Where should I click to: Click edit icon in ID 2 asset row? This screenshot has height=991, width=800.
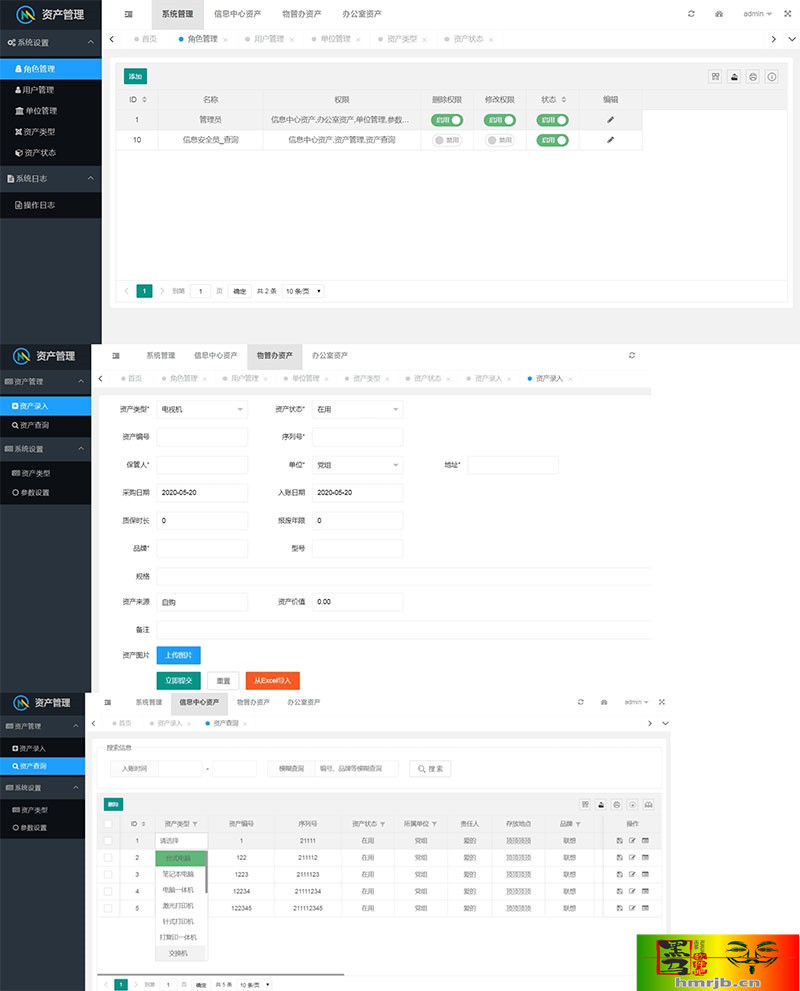click(632, 858)
